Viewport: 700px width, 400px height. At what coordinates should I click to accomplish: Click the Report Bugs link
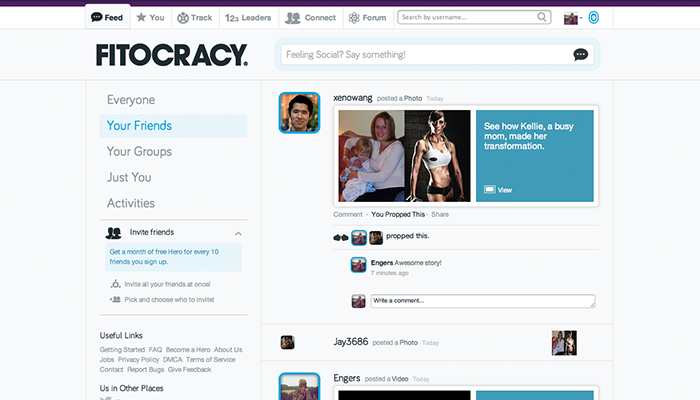click(x=146, y=369)
